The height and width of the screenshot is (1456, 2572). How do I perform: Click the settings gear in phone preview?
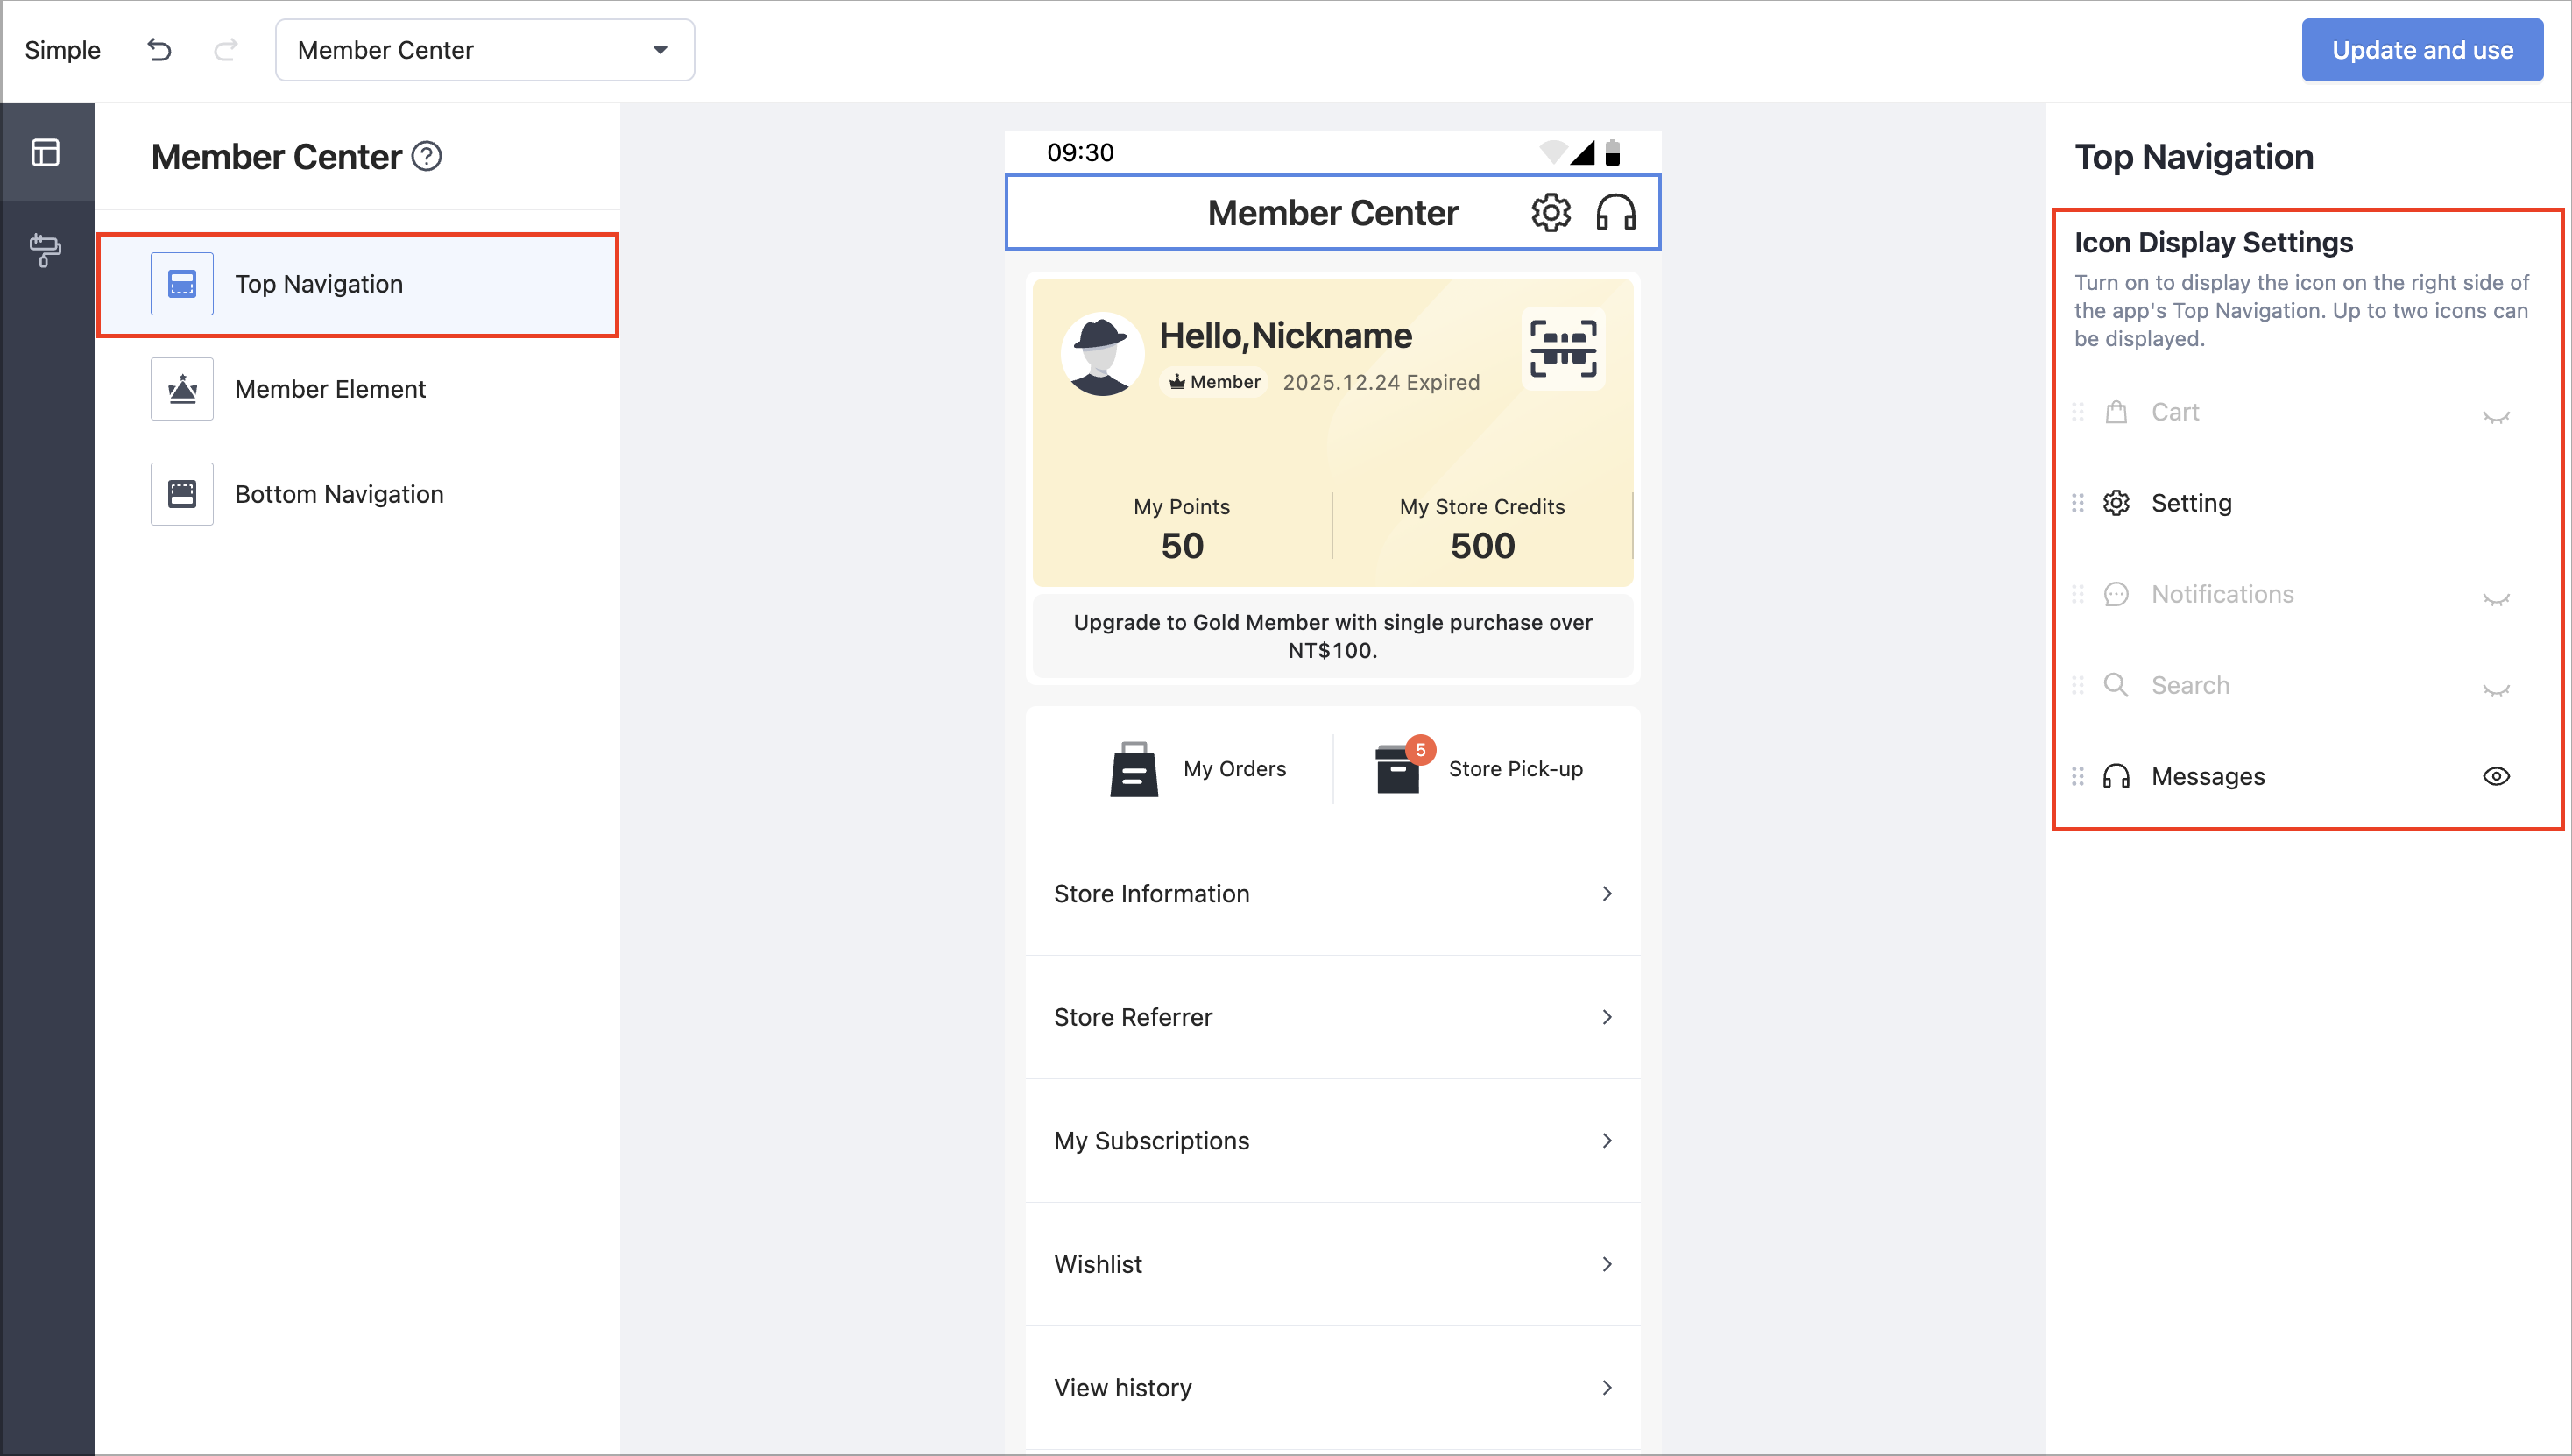tap(1551, 213)
